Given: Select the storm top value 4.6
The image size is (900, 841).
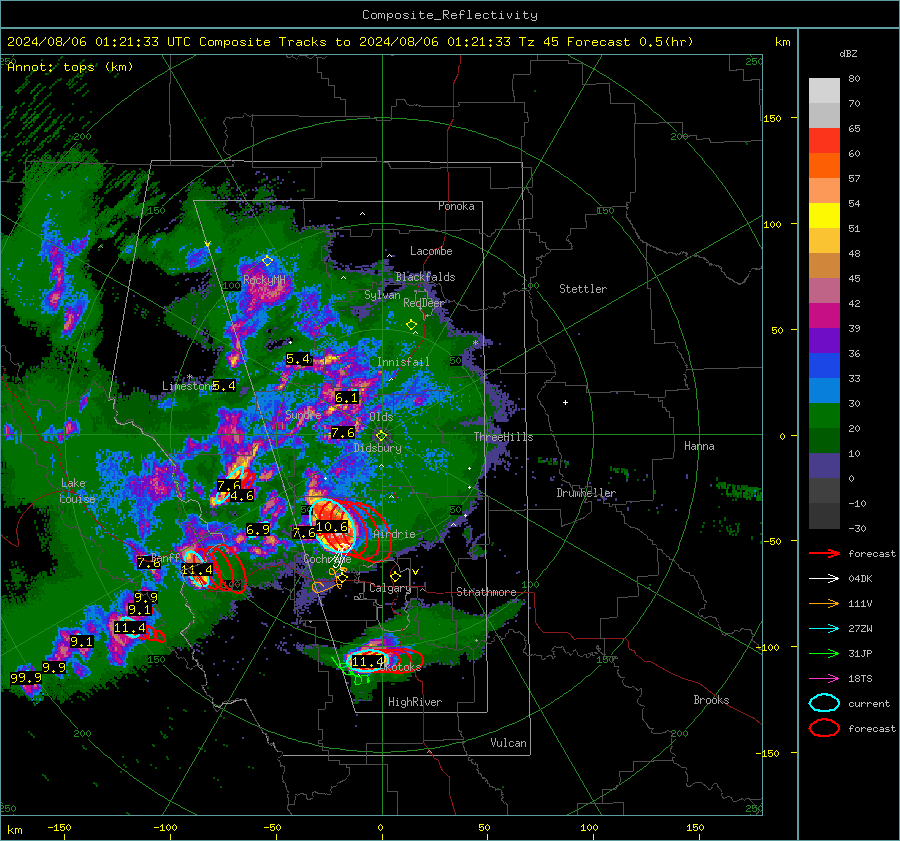Looking at the screenshot, I should coord(242,495).
